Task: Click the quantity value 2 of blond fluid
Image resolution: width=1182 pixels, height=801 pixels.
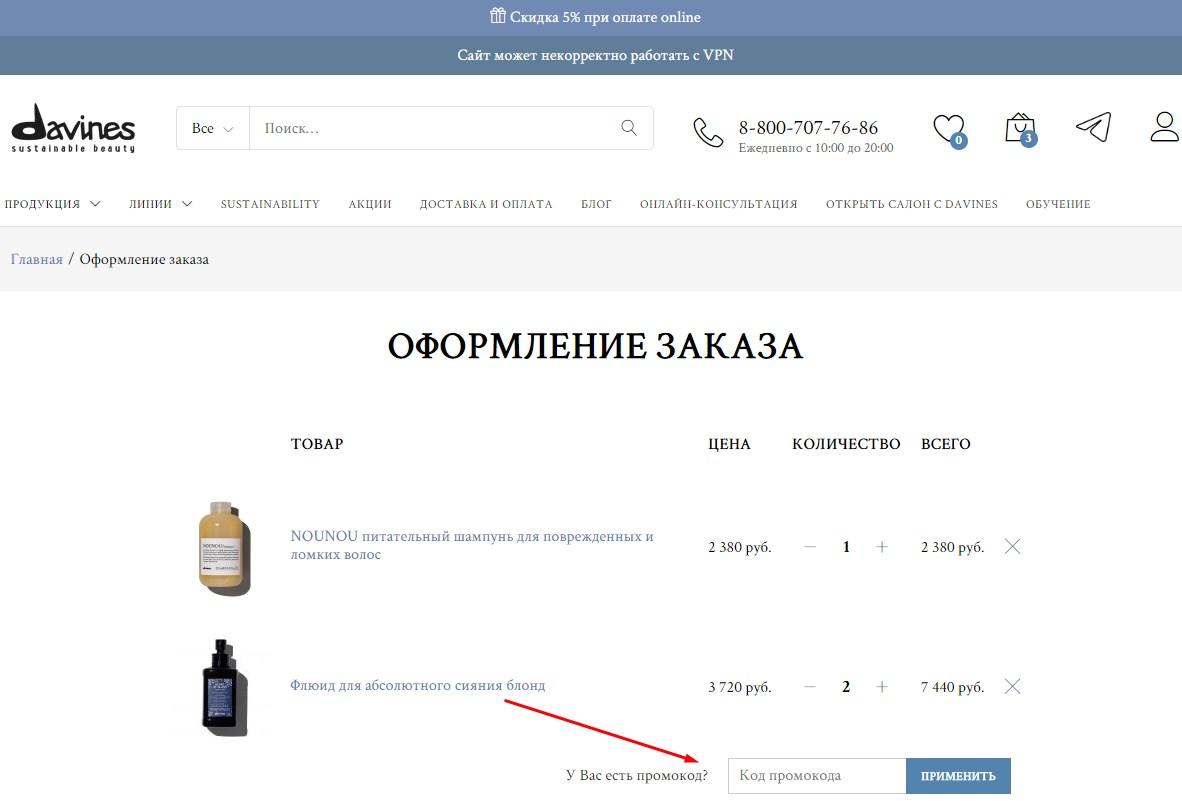Action: tap(846, 687)
